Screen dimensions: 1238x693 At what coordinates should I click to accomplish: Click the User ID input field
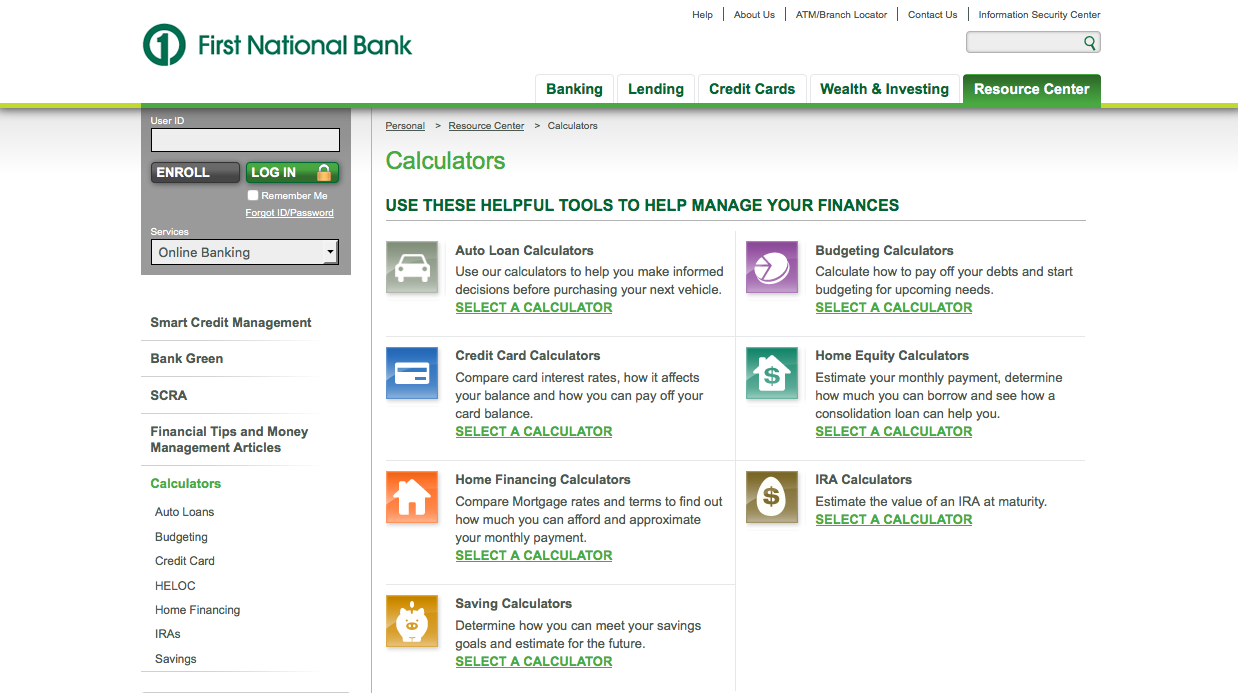[x=245, y=140]
